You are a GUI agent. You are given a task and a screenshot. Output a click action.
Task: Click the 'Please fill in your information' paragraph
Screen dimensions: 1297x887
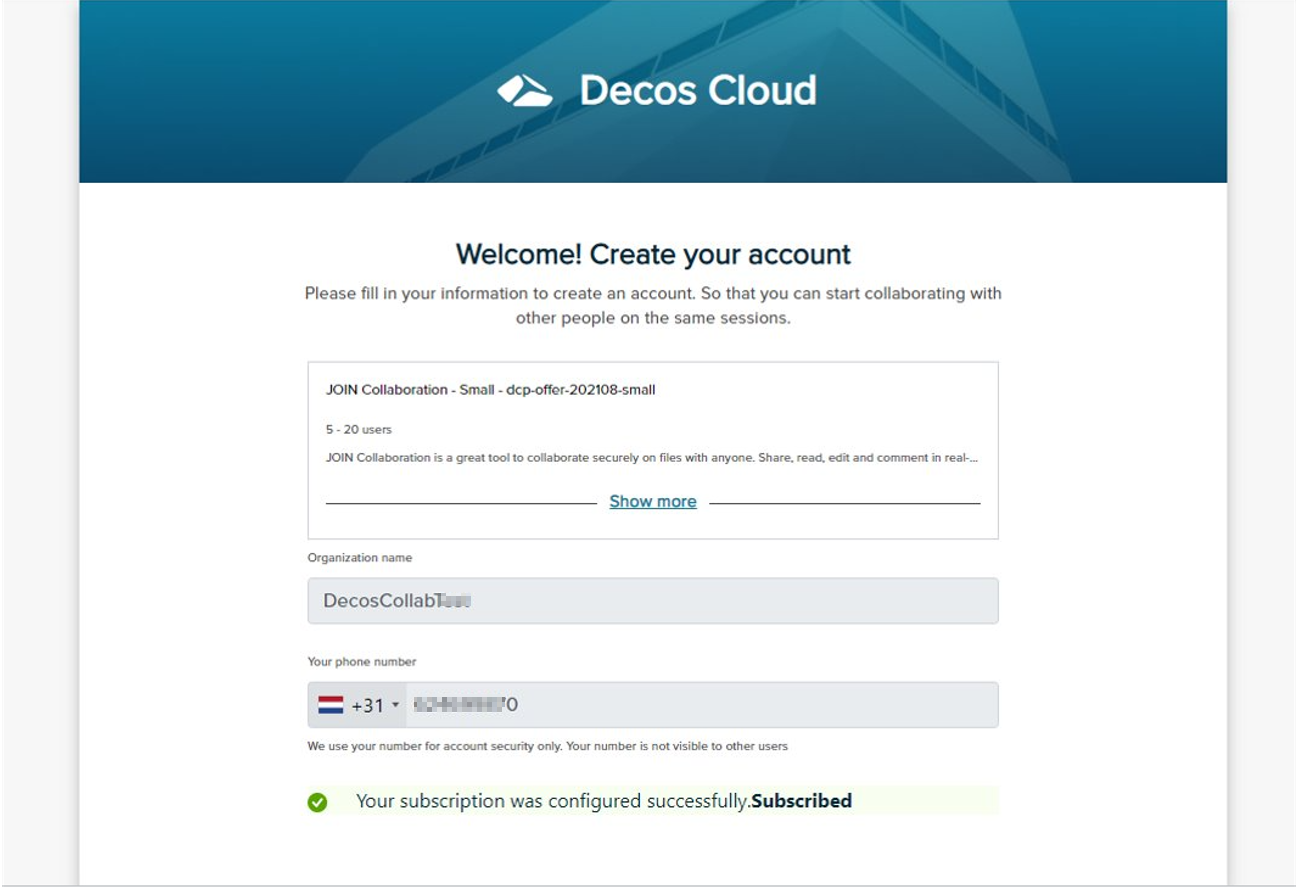(x=653, y=306)
